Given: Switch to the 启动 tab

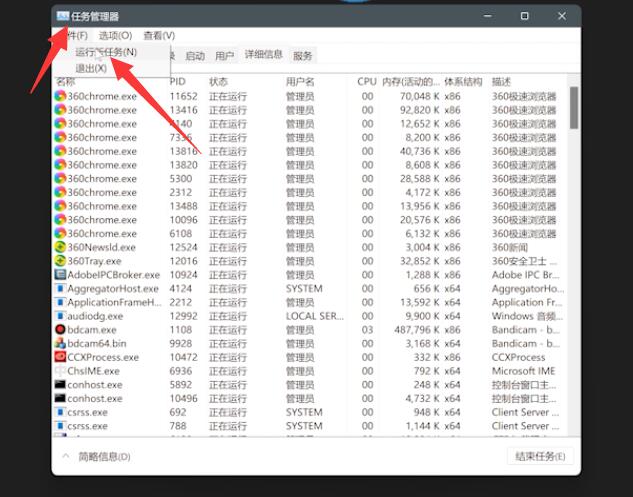Looking at the screenshot, I should [195, 56].
